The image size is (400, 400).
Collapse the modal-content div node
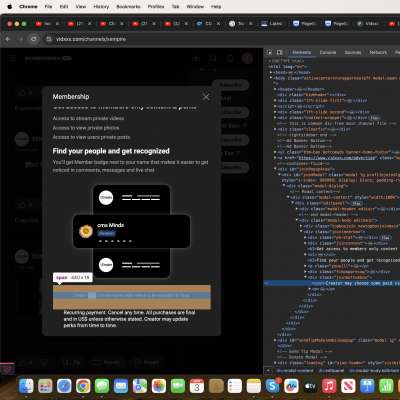pos(288,197)
